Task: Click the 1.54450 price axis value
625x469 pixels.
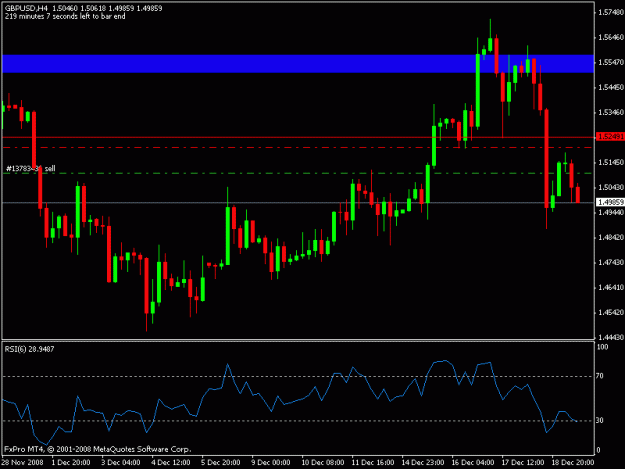Action: (x=611, y=87)
